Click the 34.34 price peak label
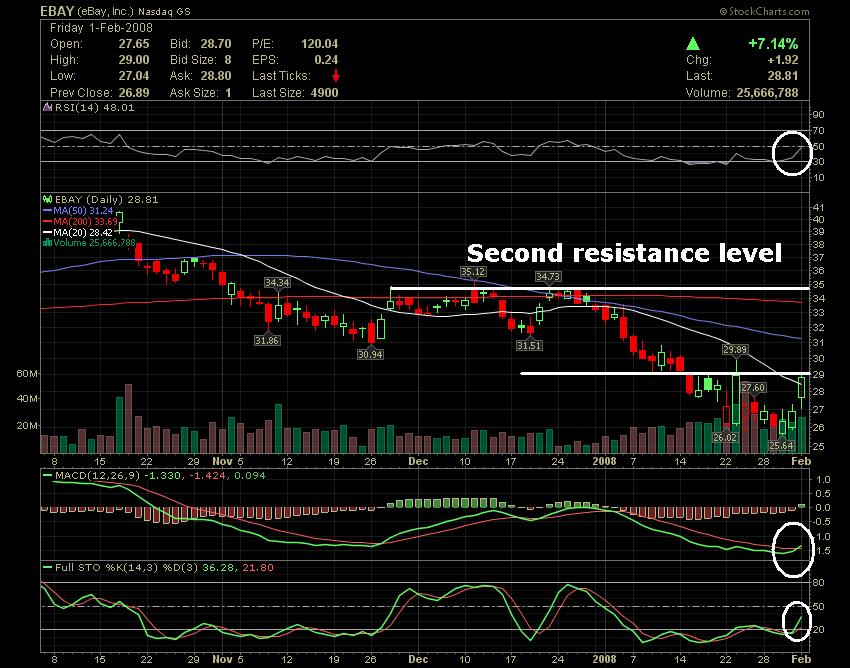Screen dimensions: 850x668 pyautogui.click(x=277, y=282)
